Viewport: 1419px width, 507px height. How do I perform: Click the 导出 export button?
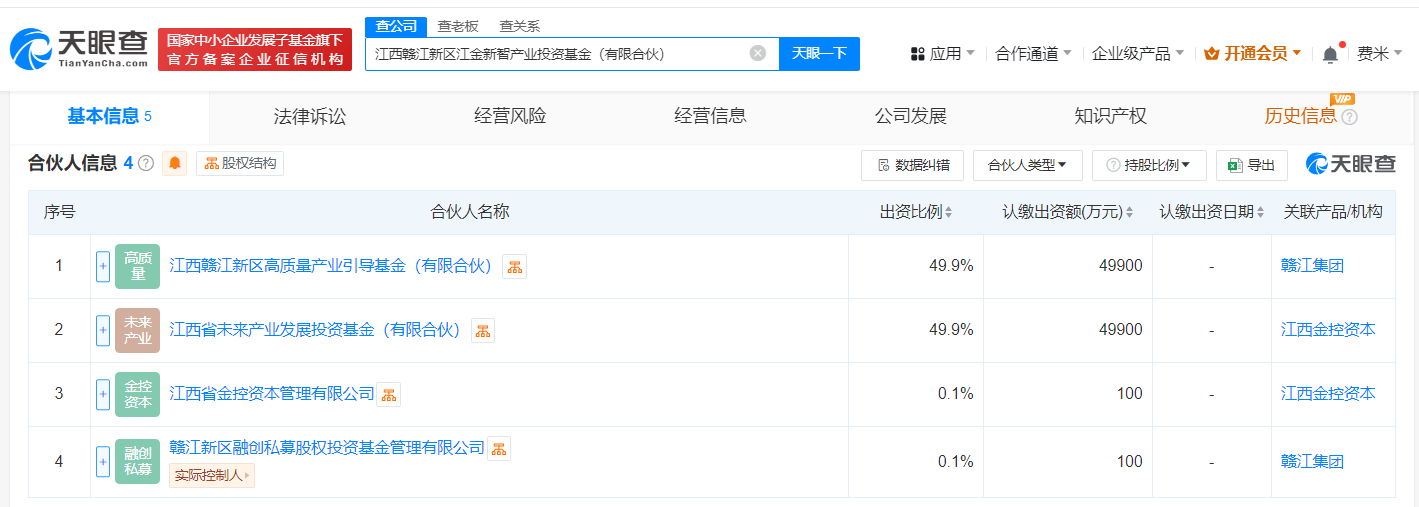pyautogui.click(x=1251, y=165)
